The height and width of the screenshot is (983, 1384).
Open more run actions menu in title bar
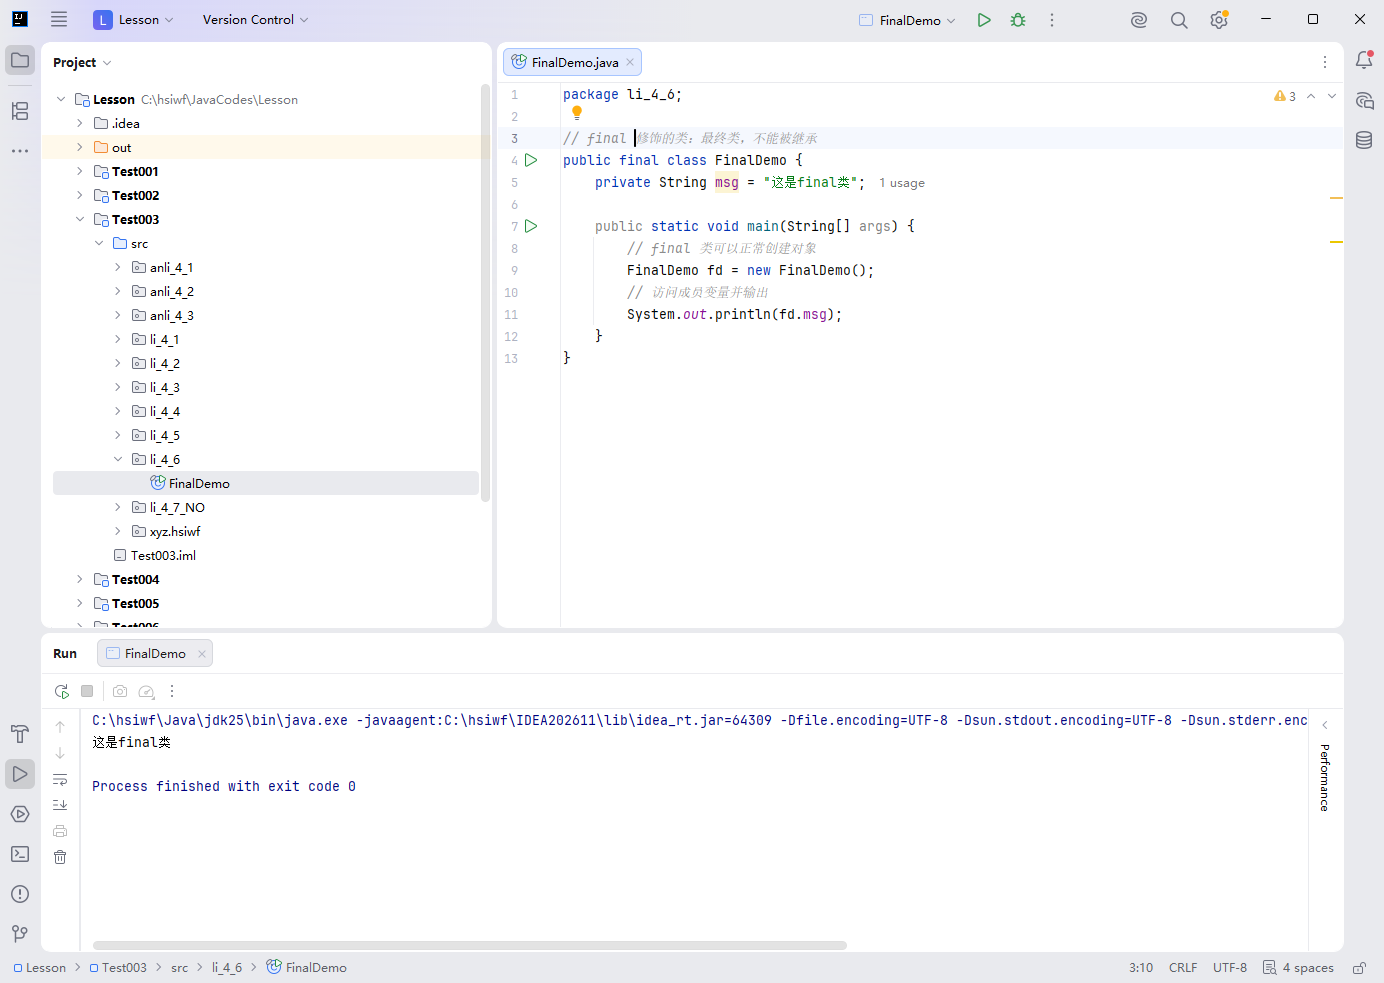1052,20
